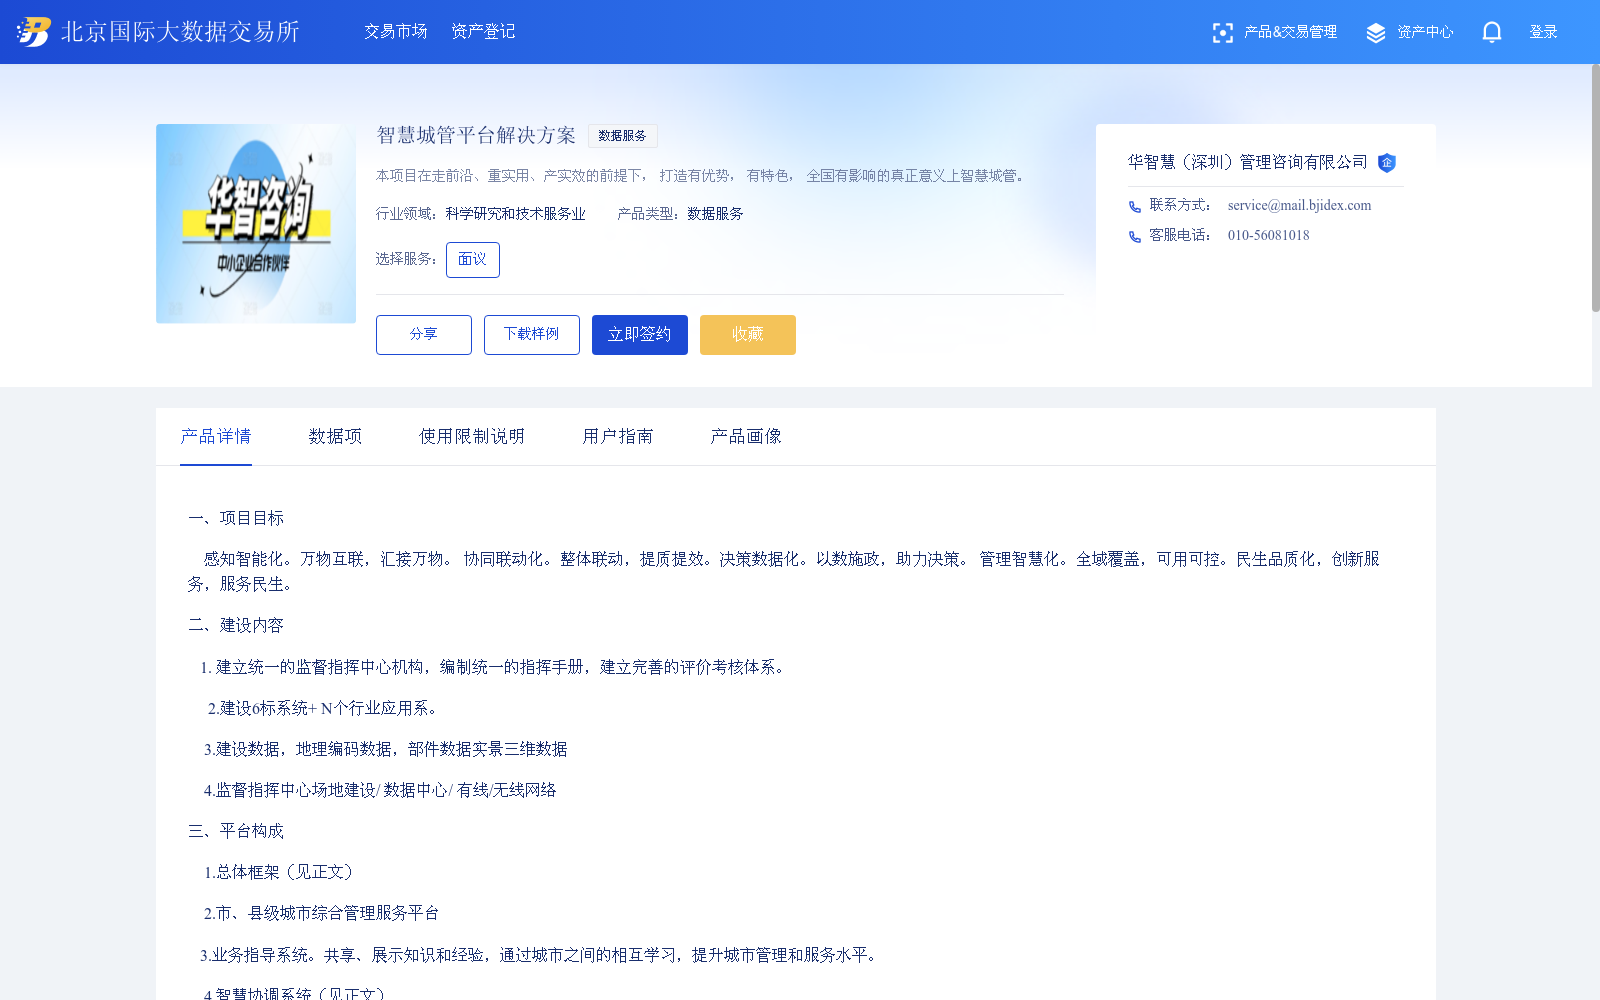Click the 数据服务 tag beside the title

[x=622, y=136]
